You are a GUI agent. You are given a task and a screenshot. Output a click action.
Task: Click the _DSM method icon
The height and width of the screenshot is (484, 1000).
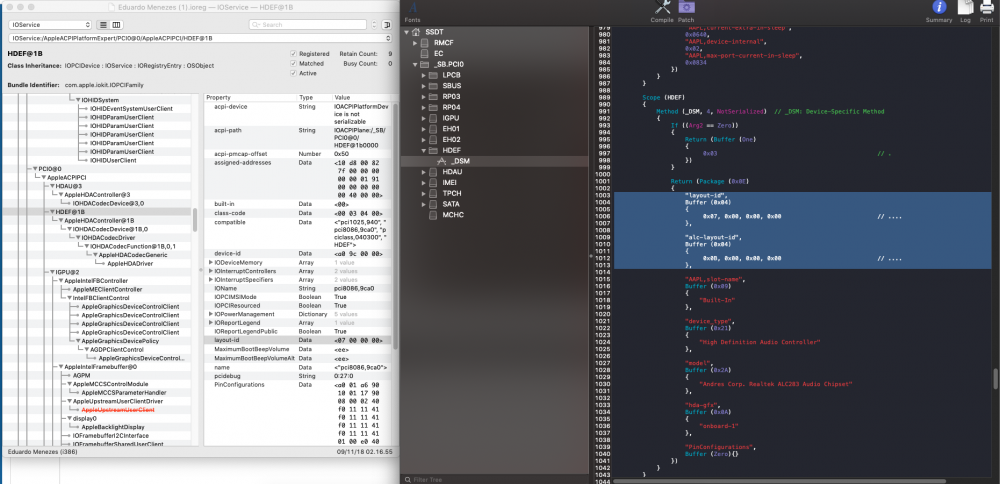442,161
